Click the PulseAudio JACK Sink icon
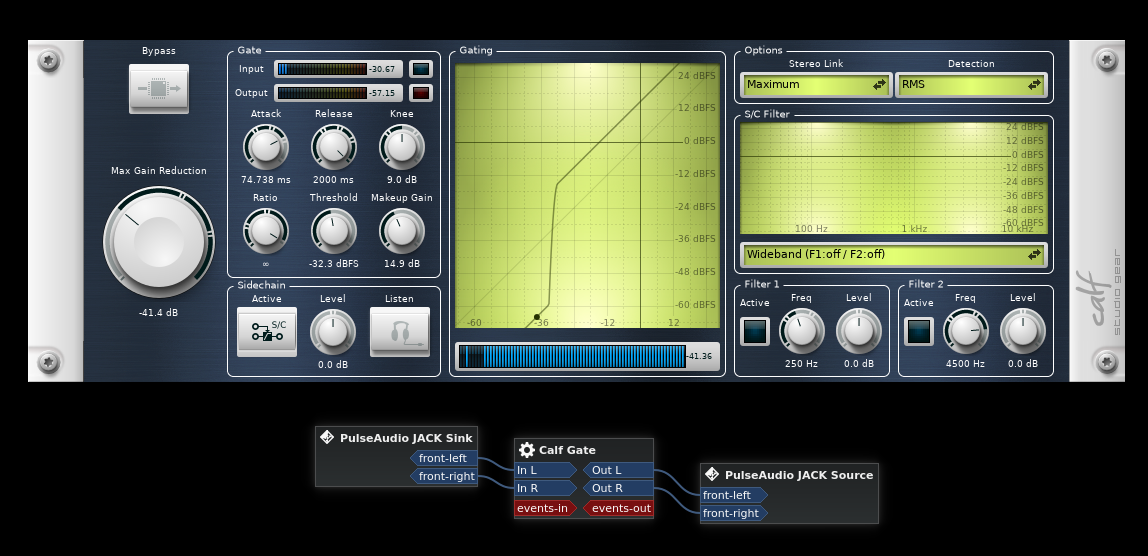The width and height of the screenshot is (1148, 556). click(x=327, y=437)
